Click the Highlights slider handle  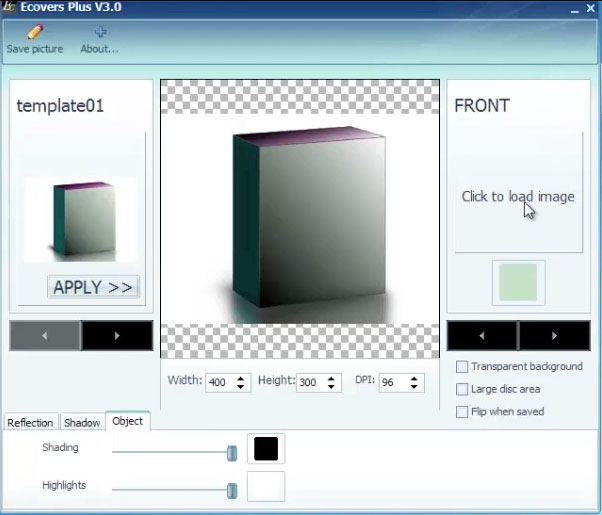(232, 491)
